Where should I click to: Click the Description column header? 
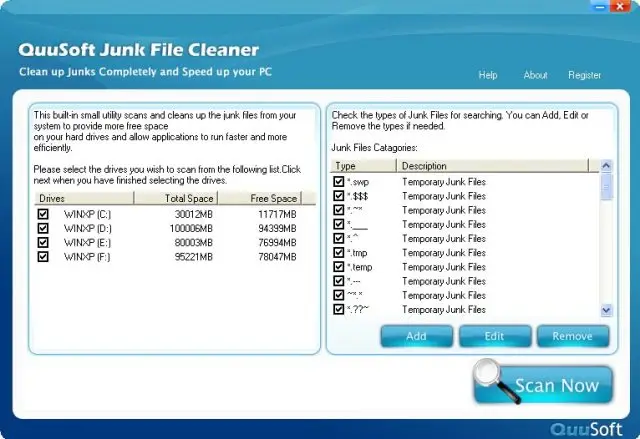coord(493,166)
